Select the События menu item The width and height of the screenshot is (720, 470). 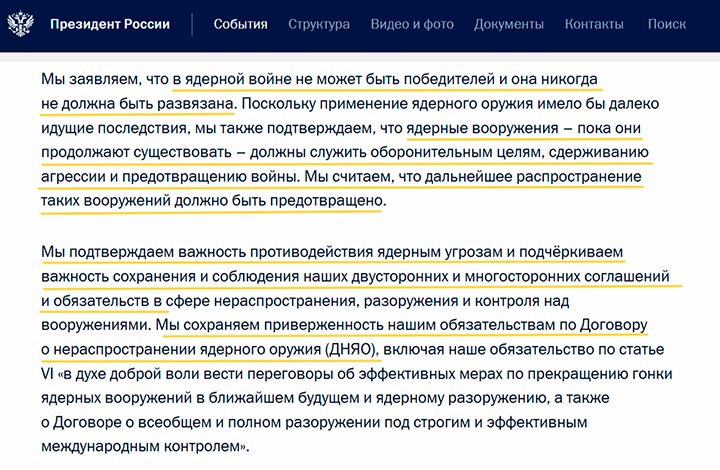coord(241,24)
